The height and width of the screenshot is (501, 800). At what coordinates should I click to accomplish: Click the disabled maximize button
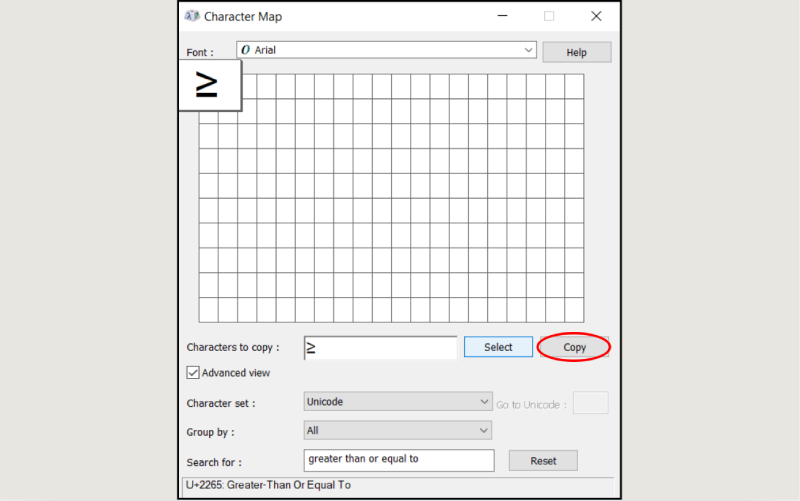548,16
